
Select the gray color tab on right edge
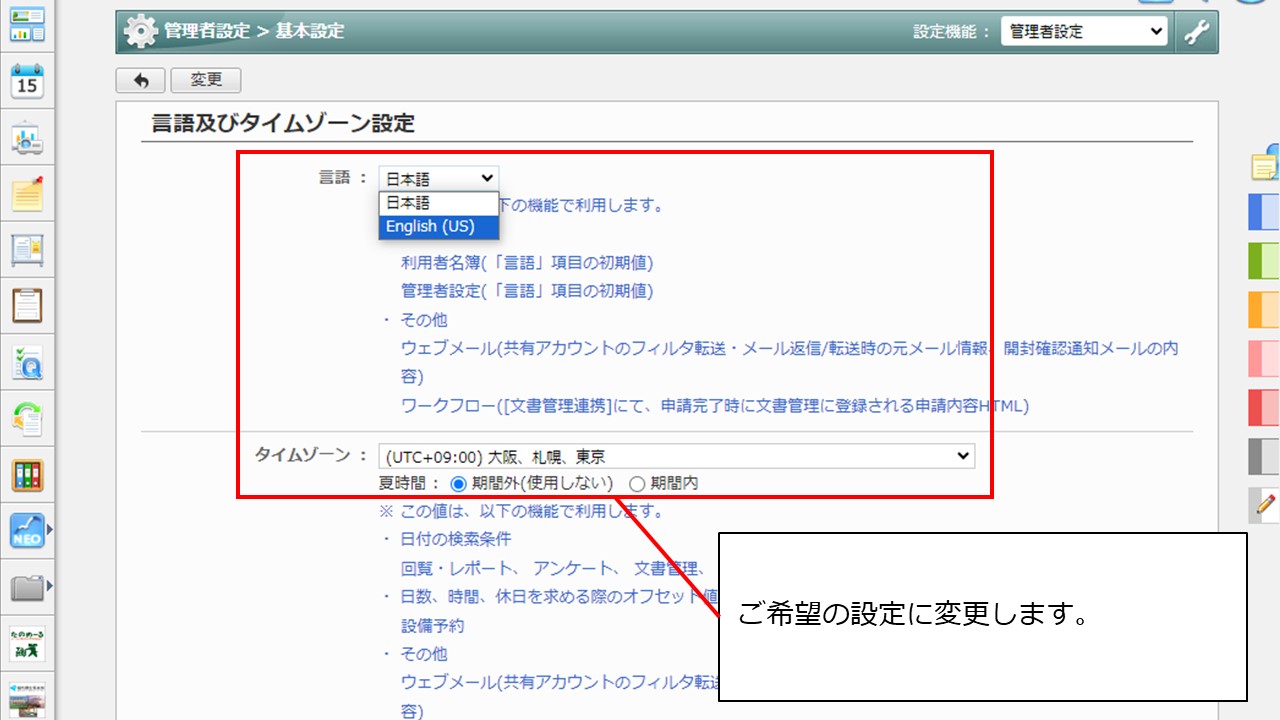click(1264, 456)
